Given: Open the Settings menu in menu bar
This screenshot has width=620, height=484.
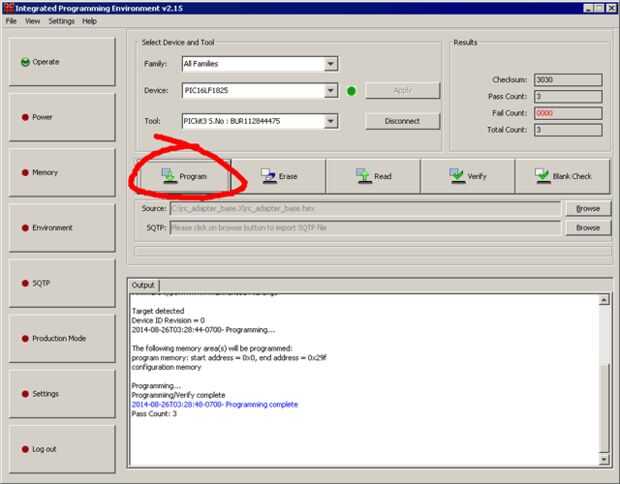Looking at the screenshot, I should [x=61, y=21].
